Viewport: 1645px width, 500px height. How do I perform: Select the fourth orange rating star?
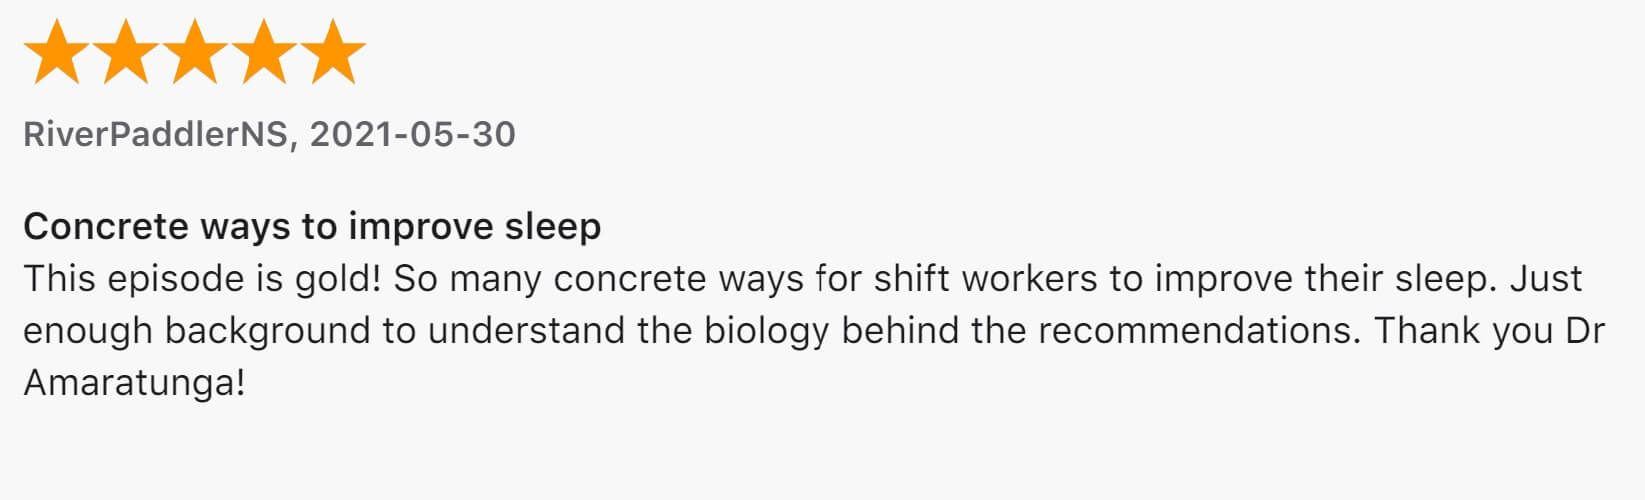(x=264, y=51)
